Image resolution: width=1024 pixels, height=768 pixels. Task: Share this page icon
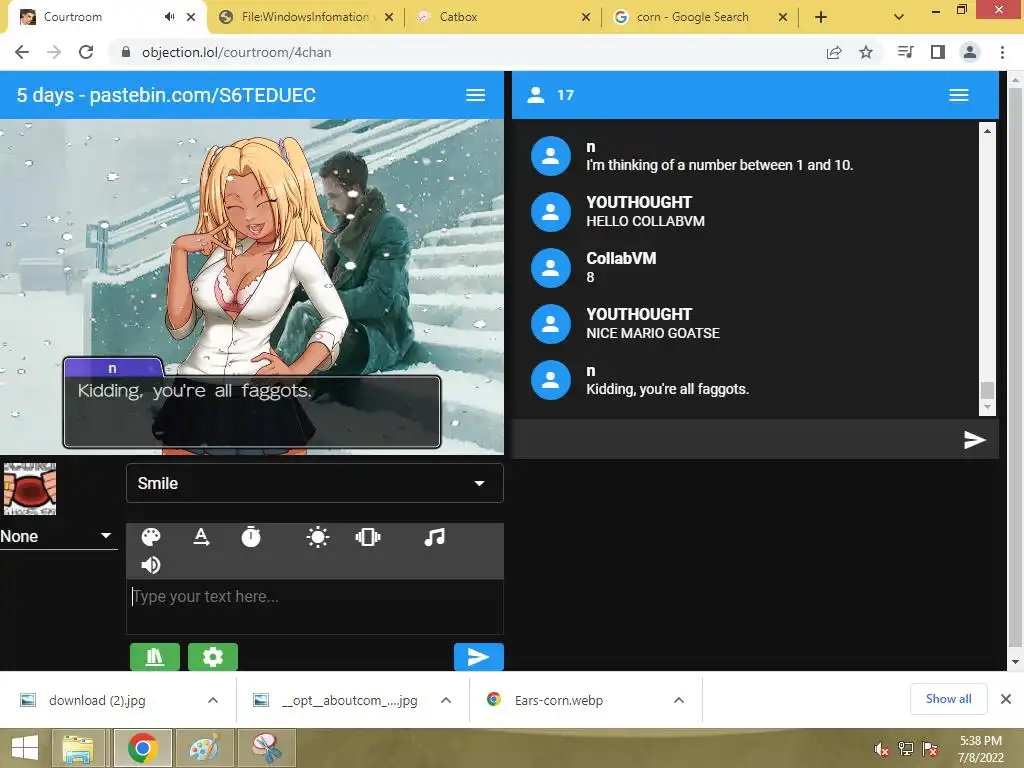click(x=834, y=52)
